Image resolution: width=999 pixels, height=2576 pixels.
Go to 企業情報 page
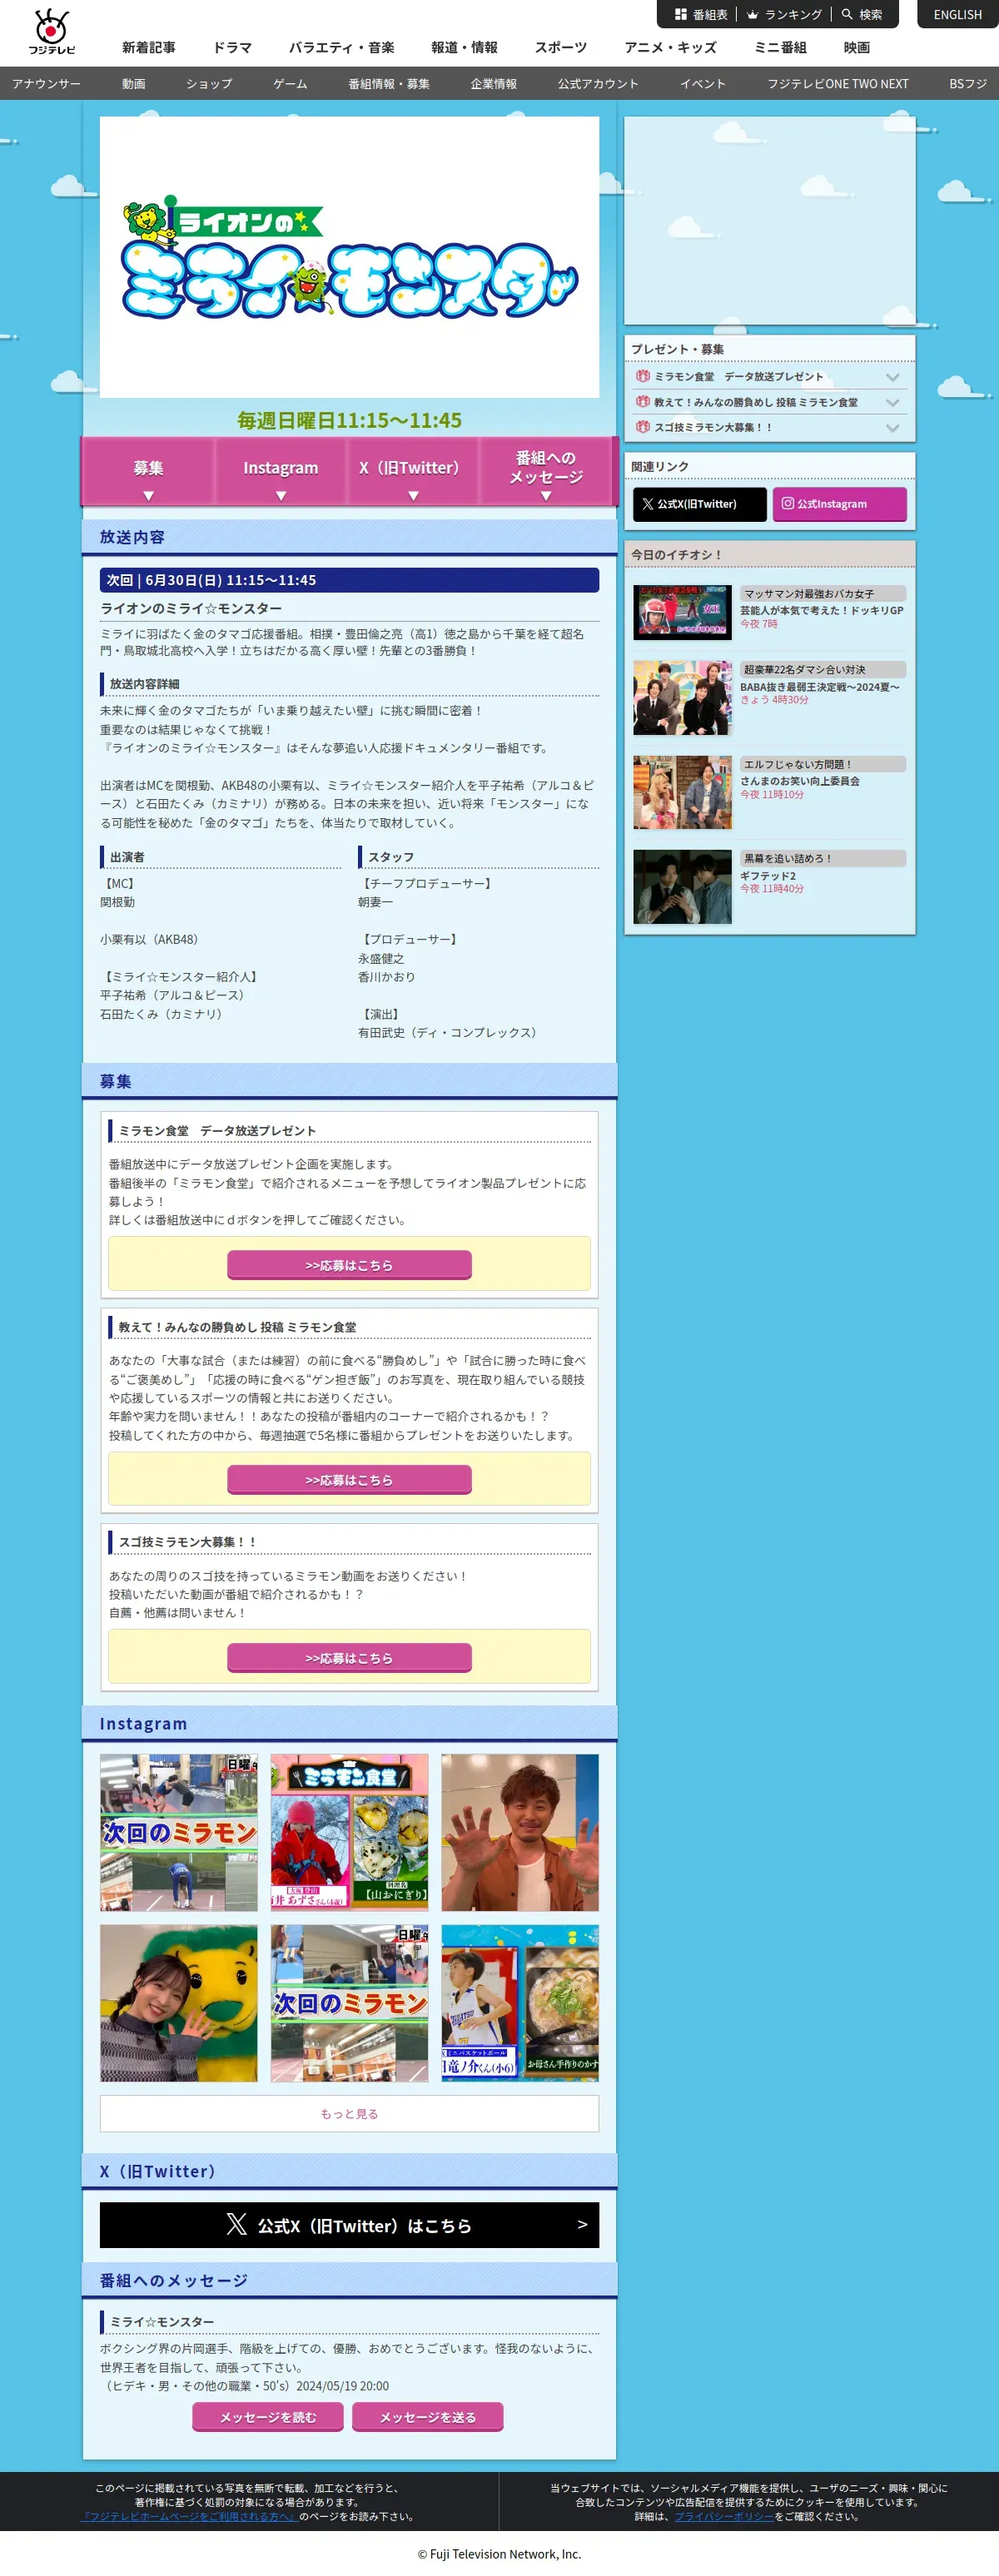(x=493, y=84)
